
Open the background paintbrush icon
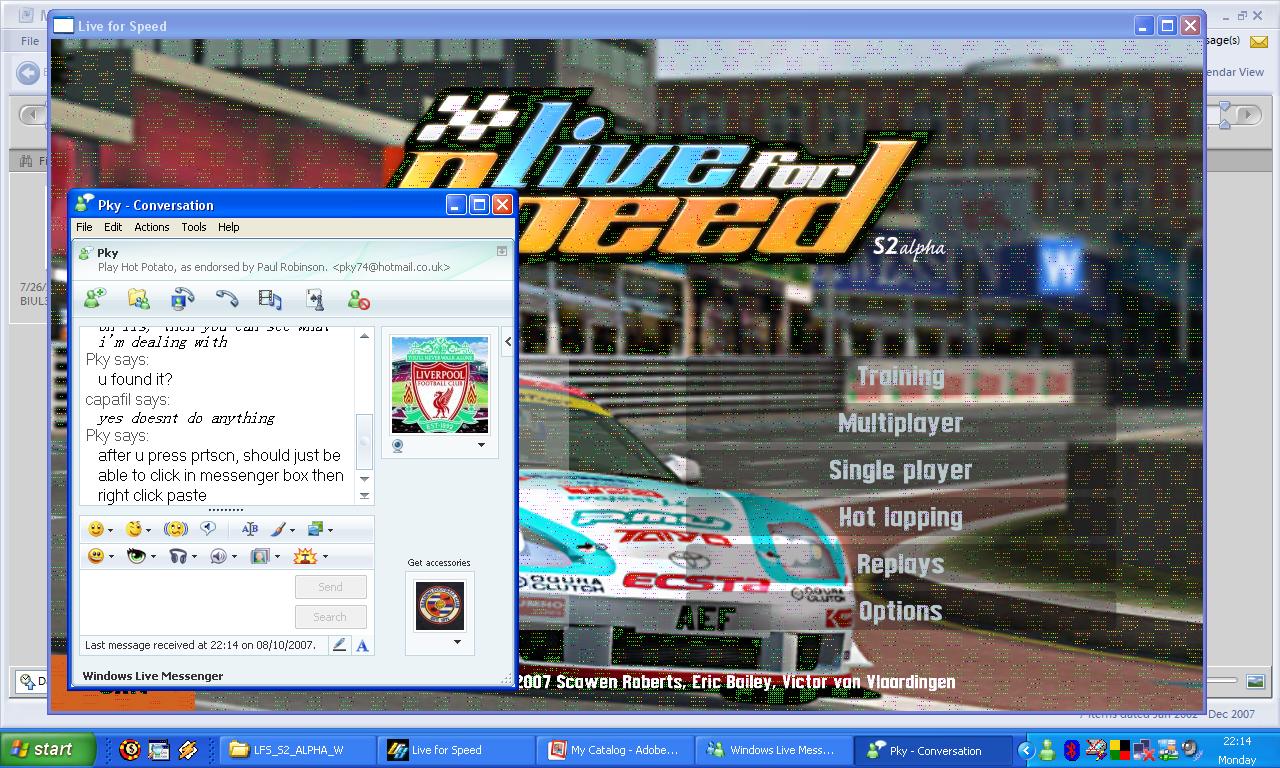[x=281, y=529]
